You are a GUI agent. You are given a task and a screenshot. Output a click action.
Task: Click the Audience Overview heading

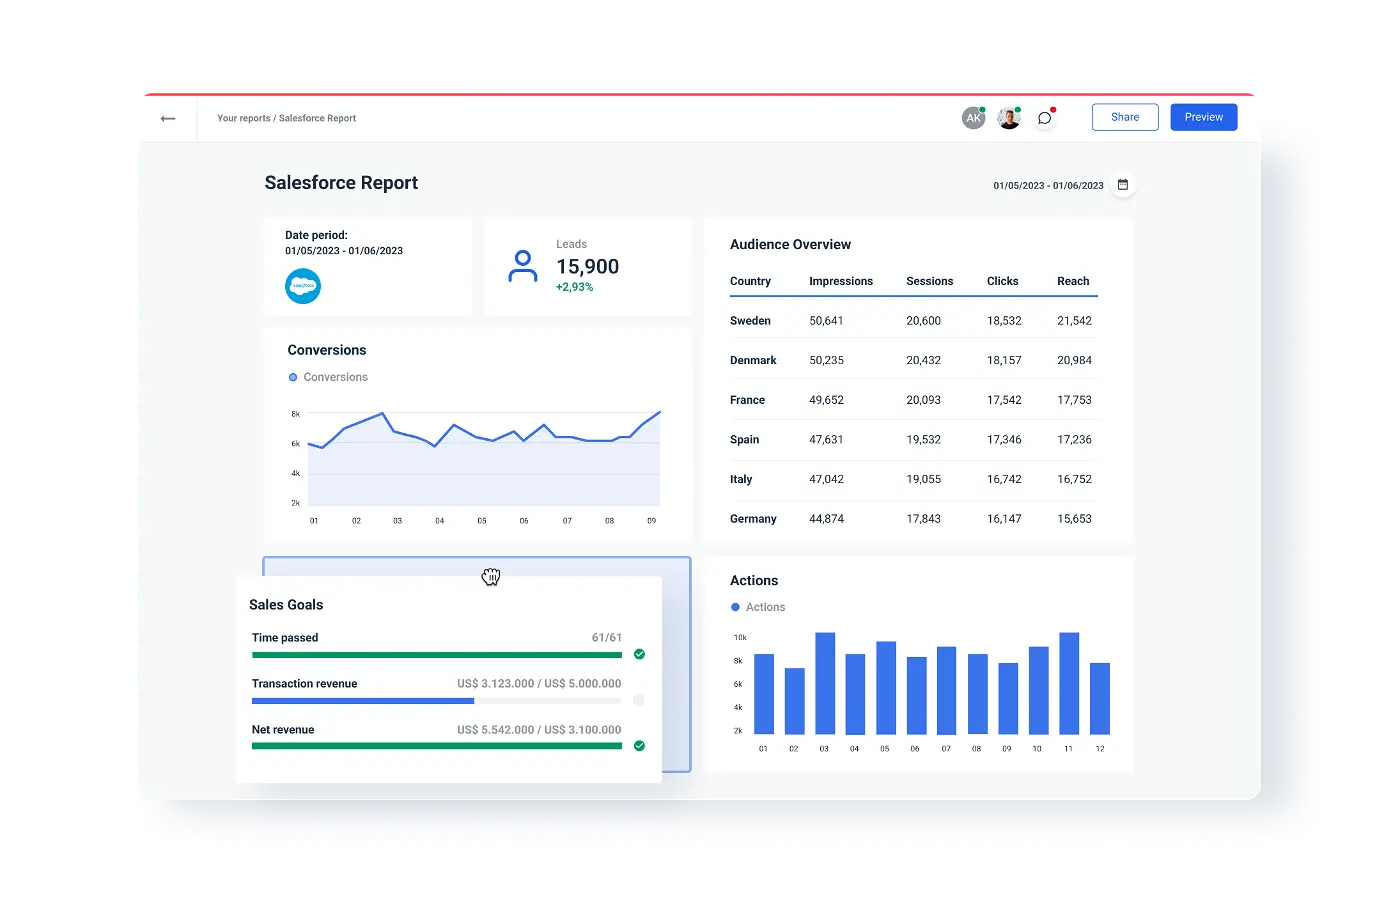click(x=790, y=244)
